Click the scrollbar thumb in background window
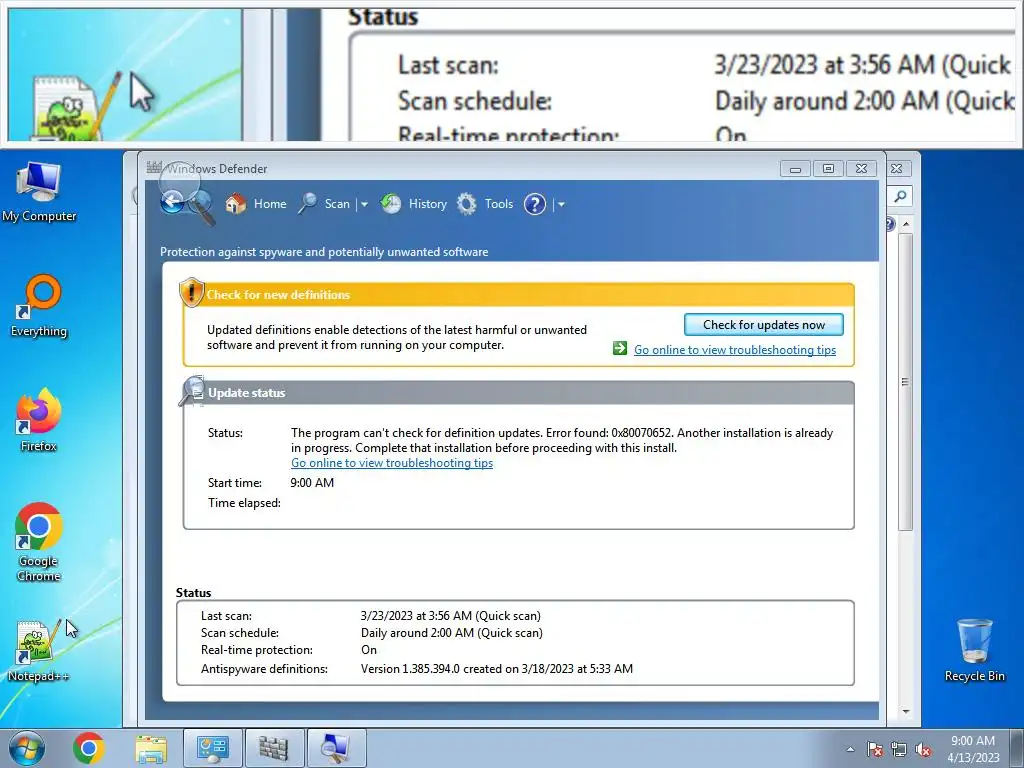The width and height of the screenshot is (1024, 768). point(905,382)
